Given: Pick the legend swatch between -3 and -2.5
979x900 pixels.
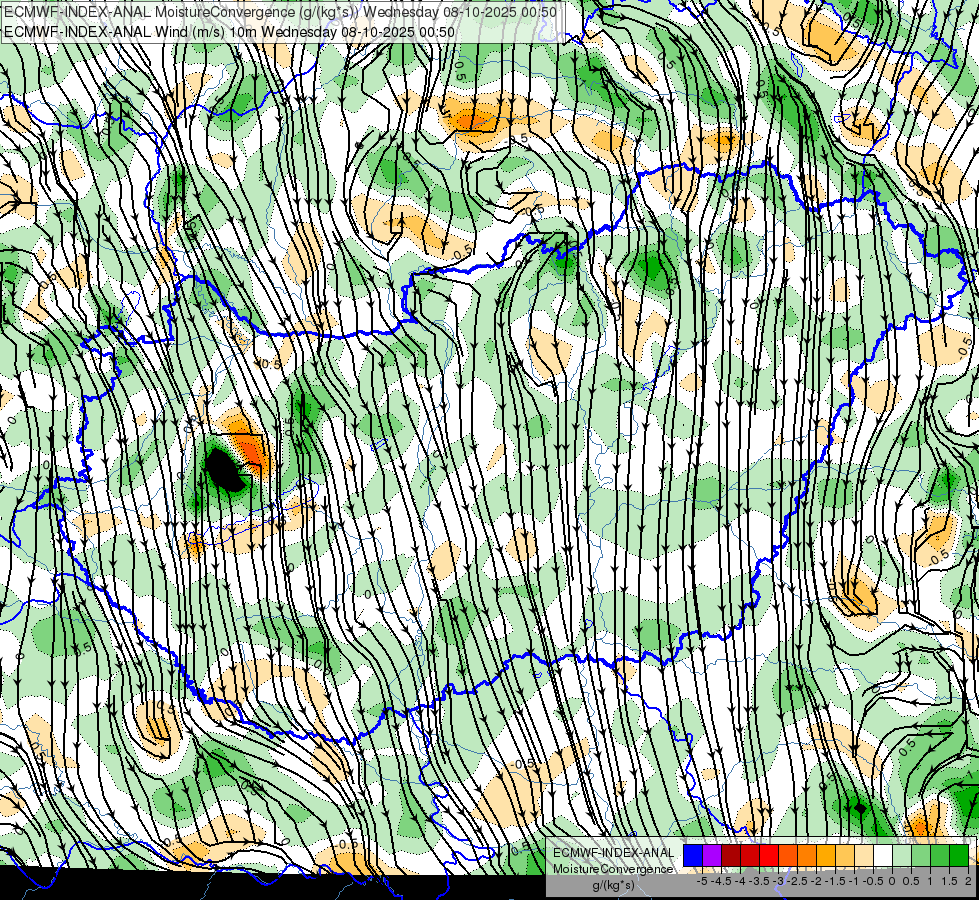Looking at the screenshot, I should point(788,856).
